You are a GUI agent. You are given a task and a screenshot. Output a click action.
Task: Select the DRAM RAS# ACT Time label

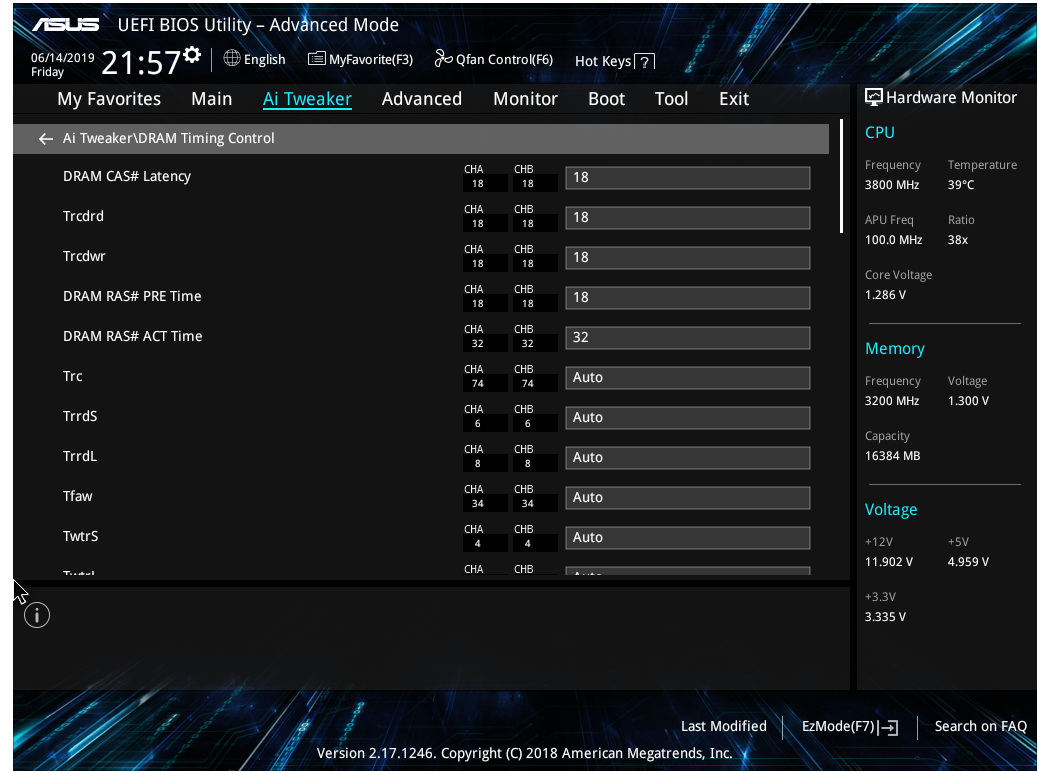[x=133, y=336]
